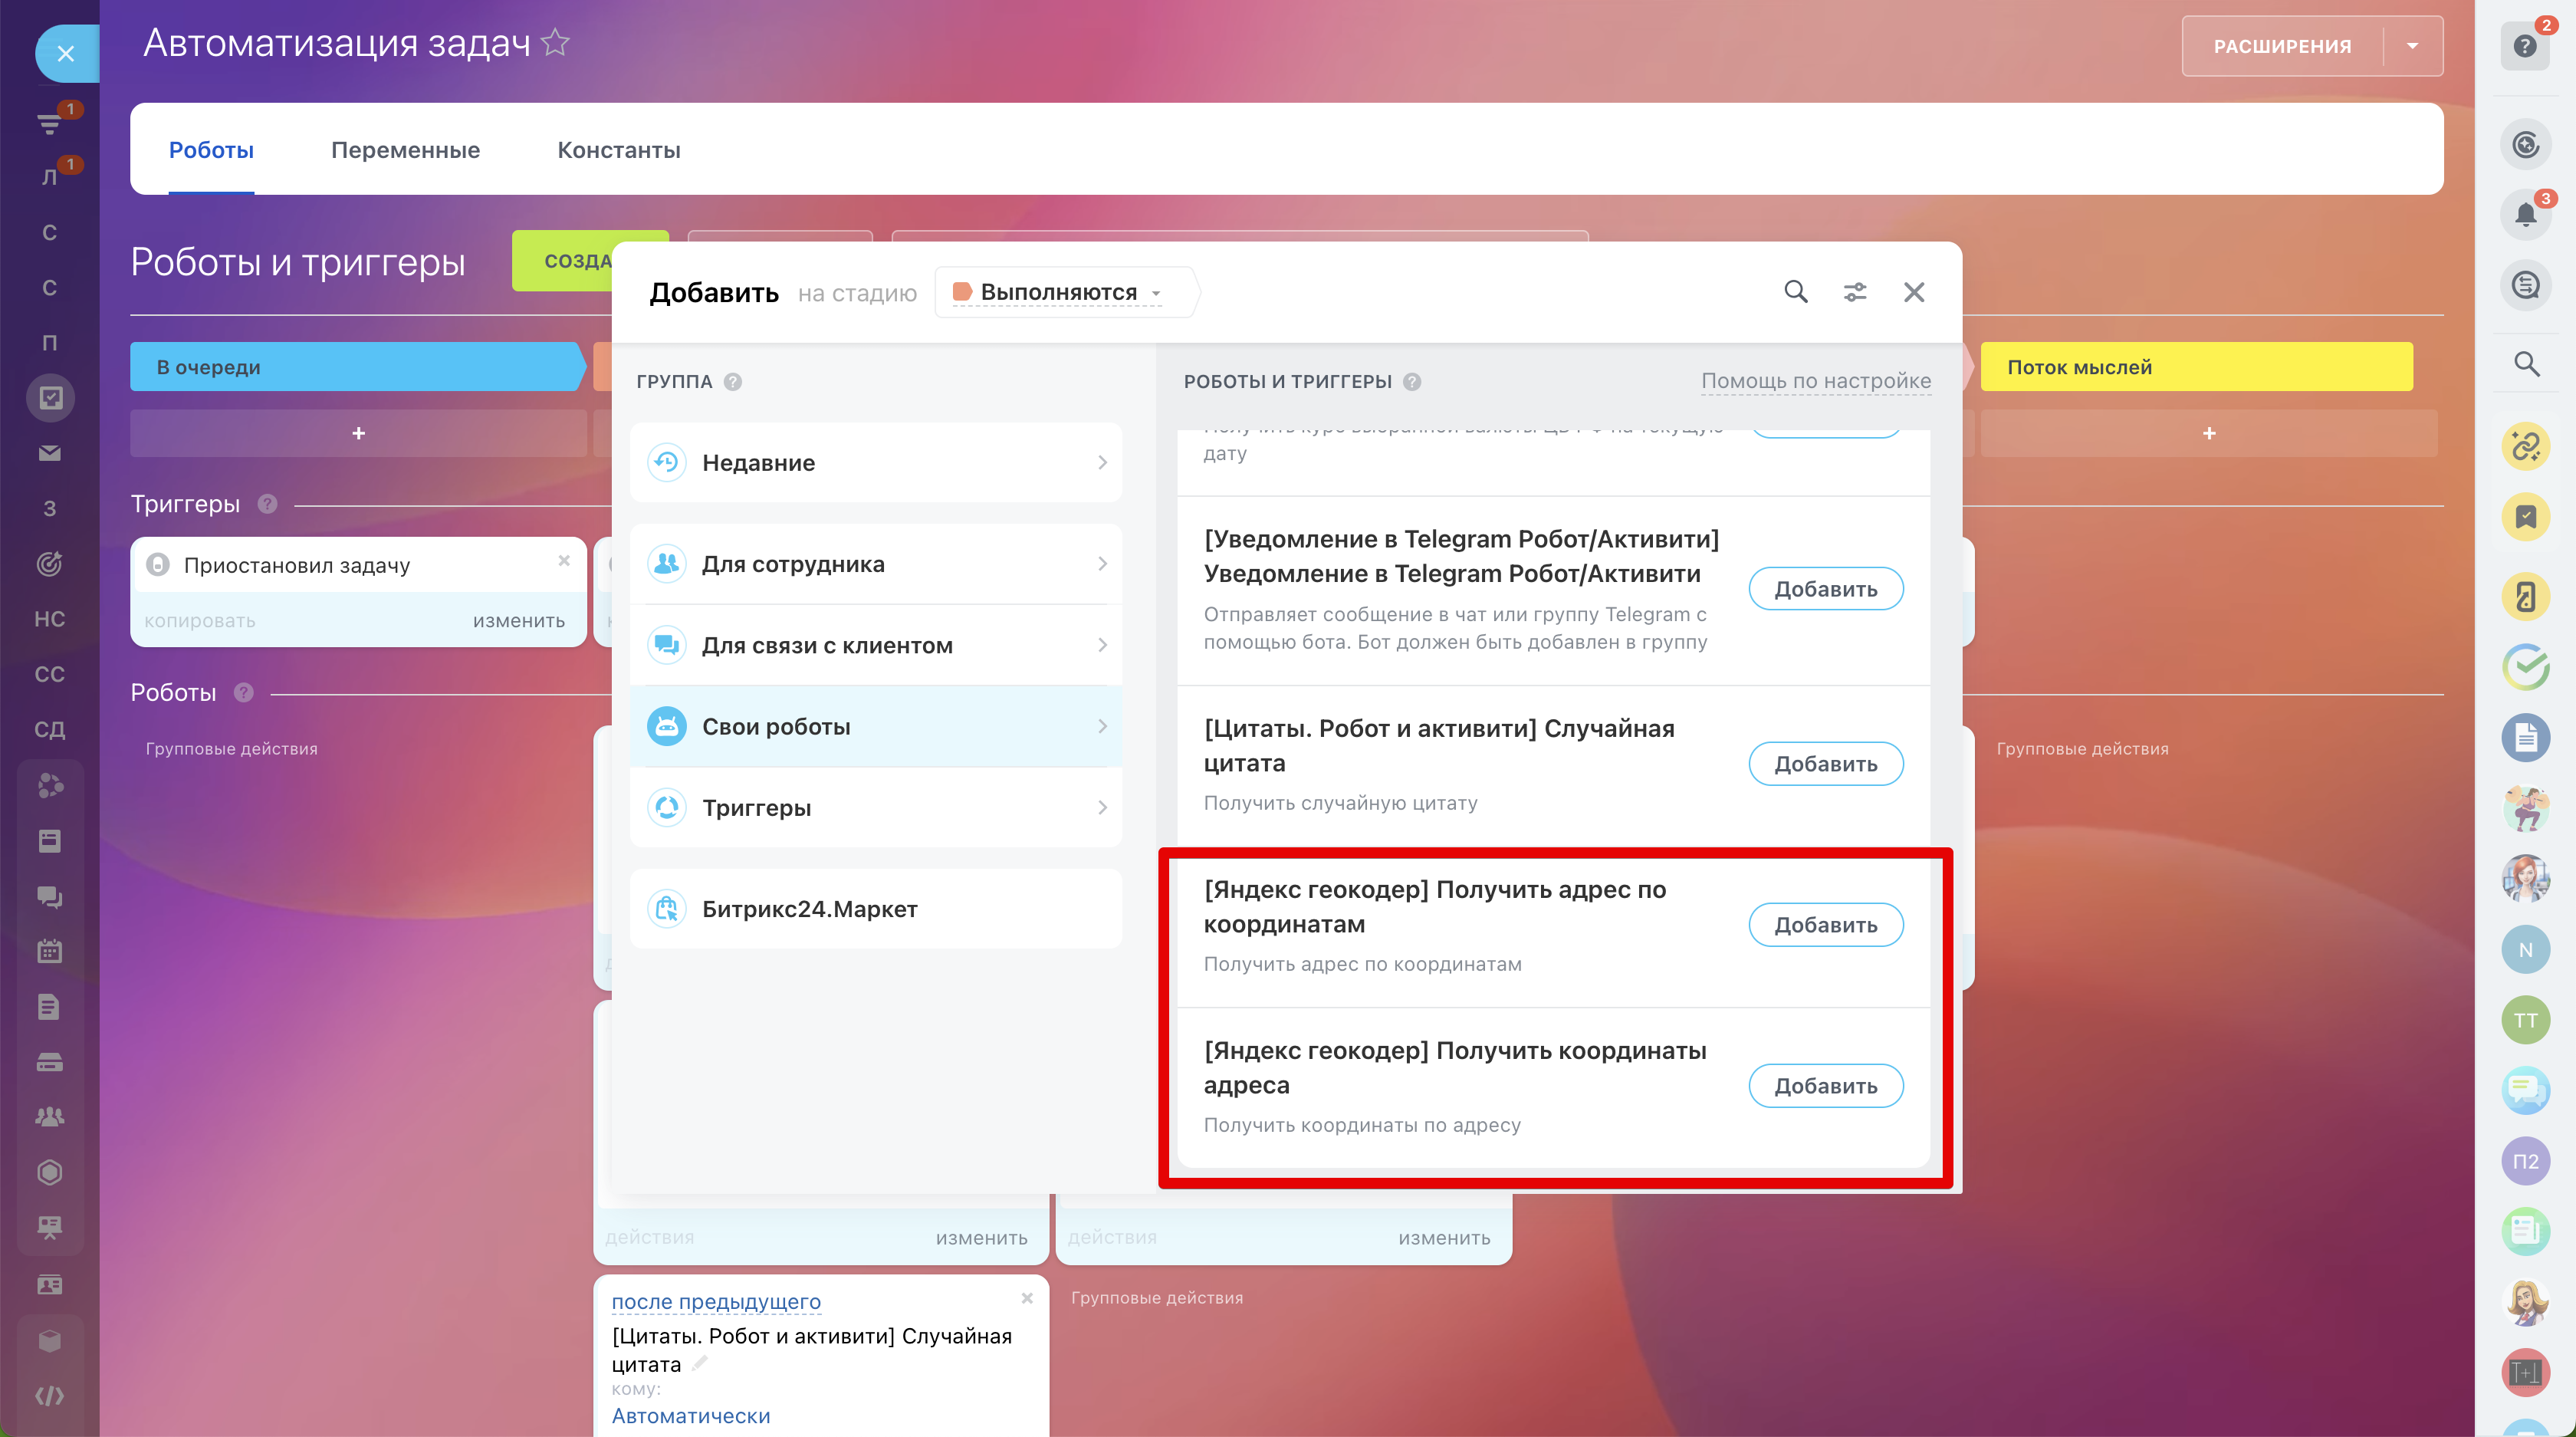Remove the Приостановил задачу trigger
This screenshot has width=2576, height=1437.
point(564,560)
